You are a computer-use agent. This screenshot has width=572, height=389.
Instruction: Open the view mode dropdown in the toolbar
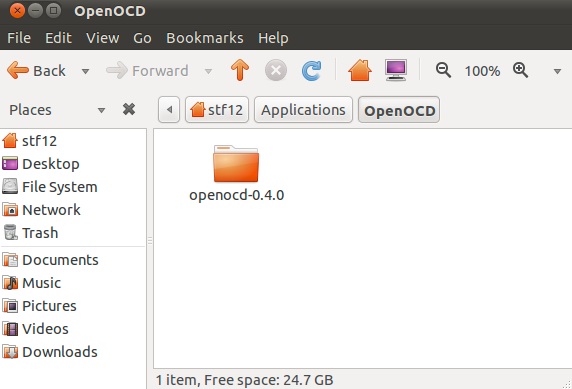tap(557, 71)
